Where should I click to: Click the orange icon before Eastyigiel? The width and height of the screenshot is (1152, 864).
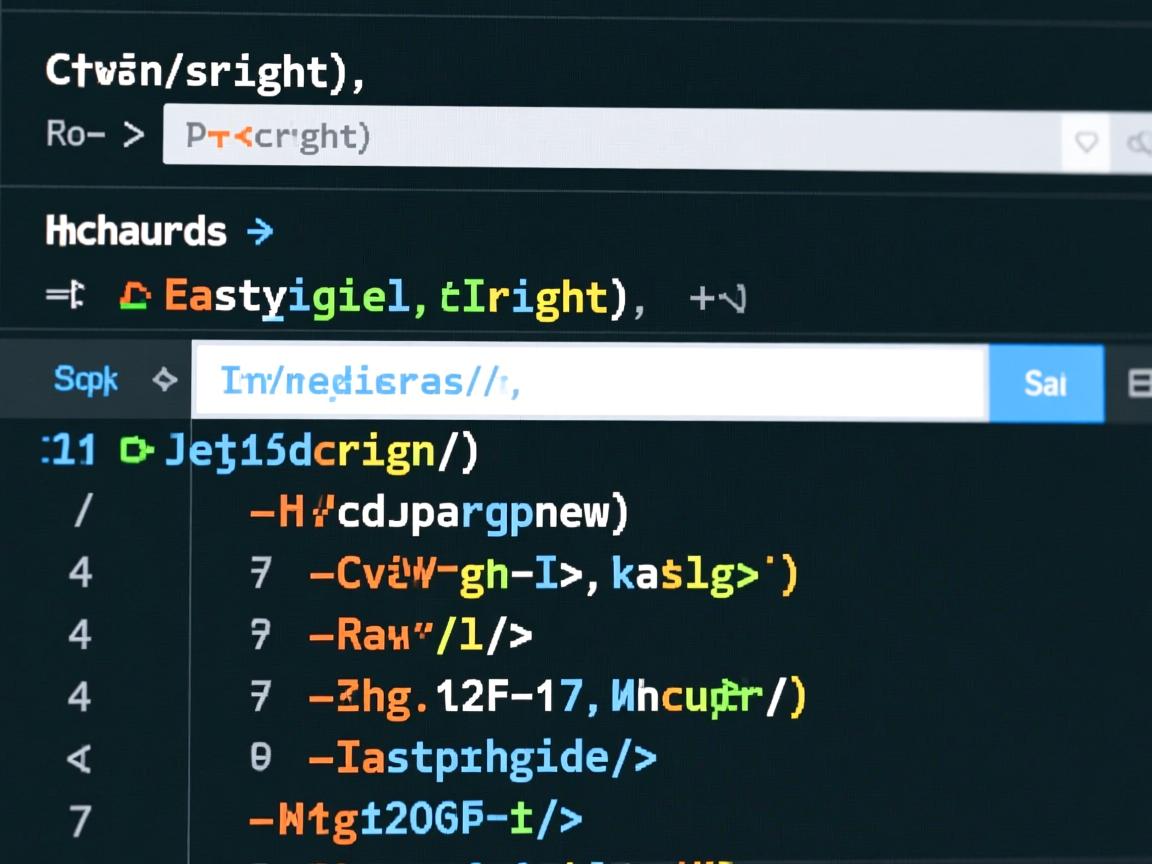(x=134, y=296)
